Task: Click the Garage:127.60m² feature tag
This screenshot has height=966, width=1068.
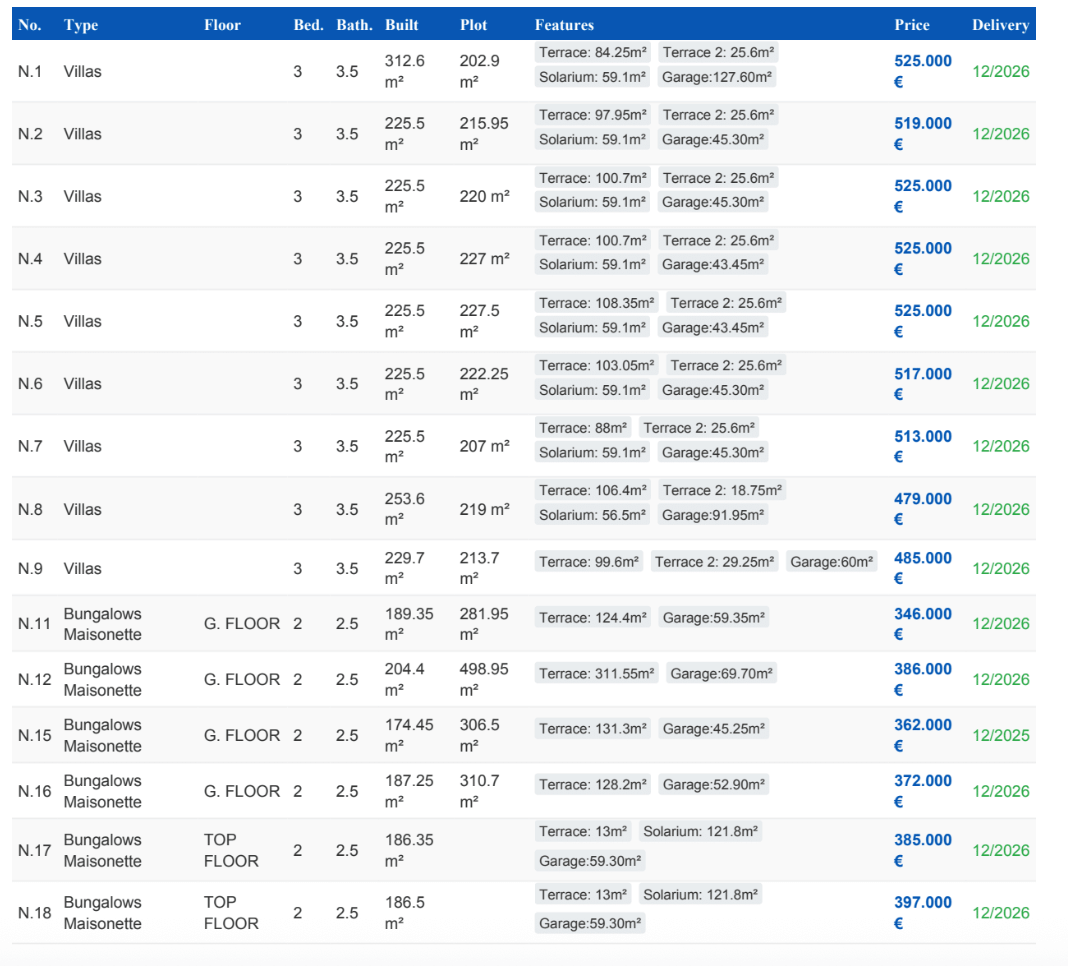Action: 717,77
